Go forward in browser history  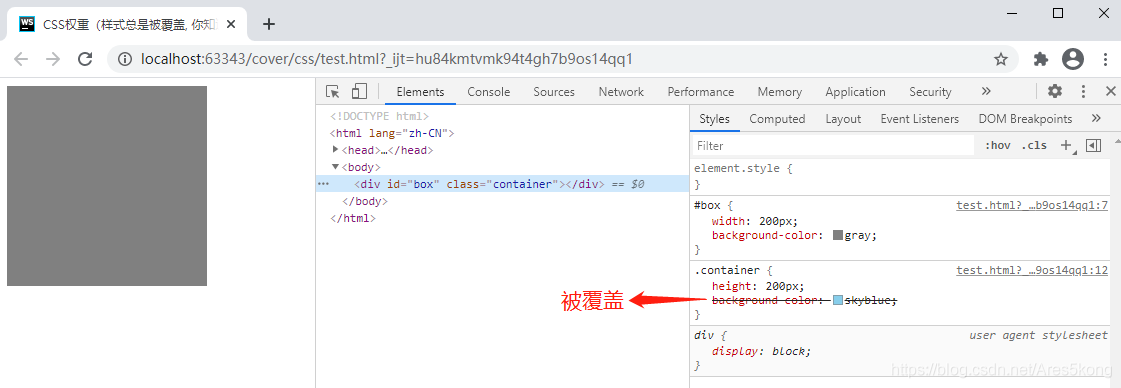click(x=53, y=59)
